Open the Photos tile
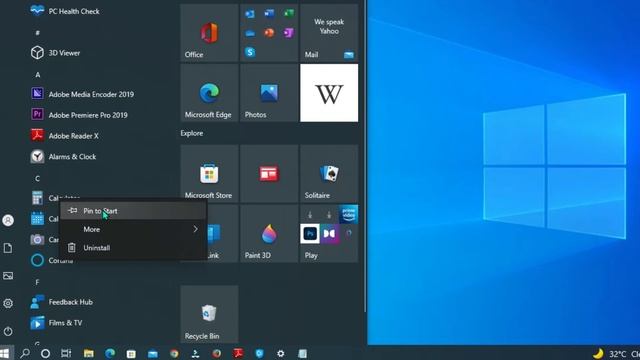 [269, 93]
